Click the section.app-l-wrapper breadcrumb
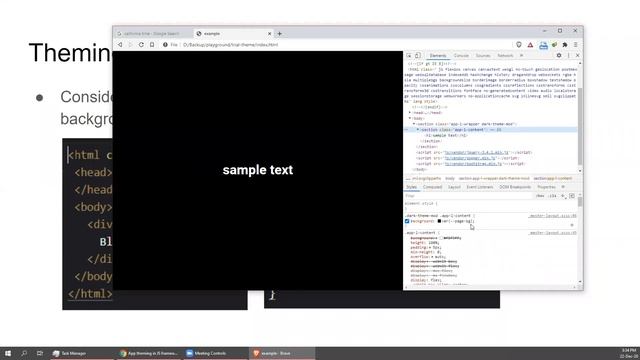This screenshot has height=360, width=640. click(494, 178)
